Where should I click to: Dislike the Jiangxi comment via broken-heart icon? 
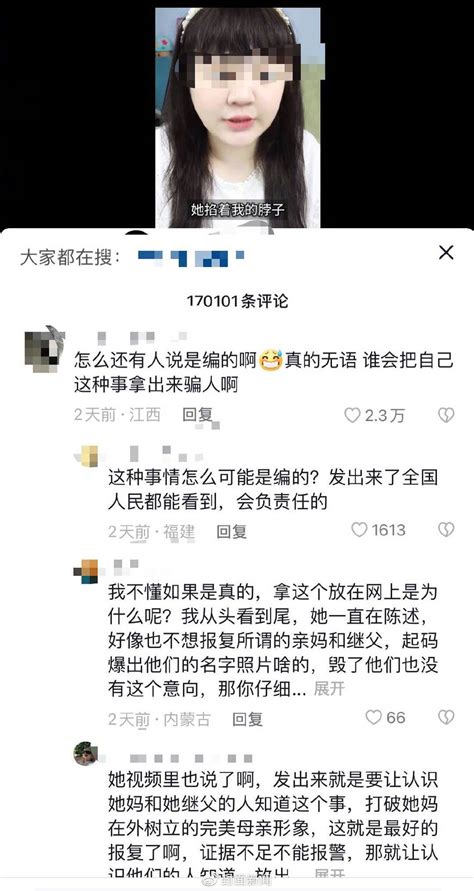[x=446, y=415]
